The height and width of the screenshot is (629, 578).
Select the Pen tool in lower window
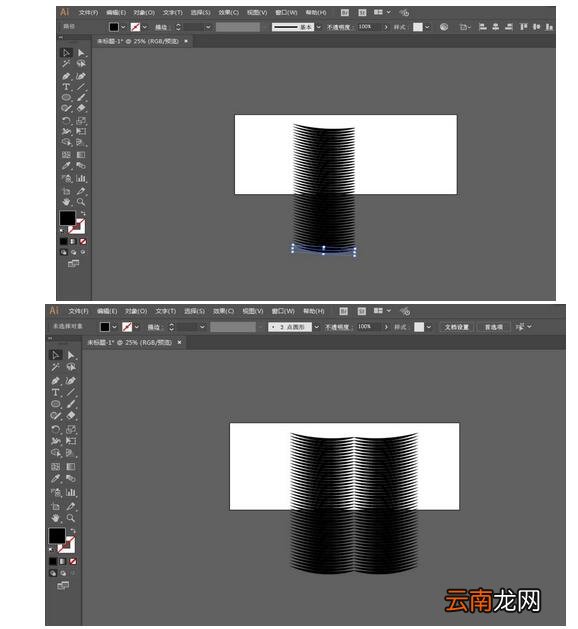click(x=55, y=380)
